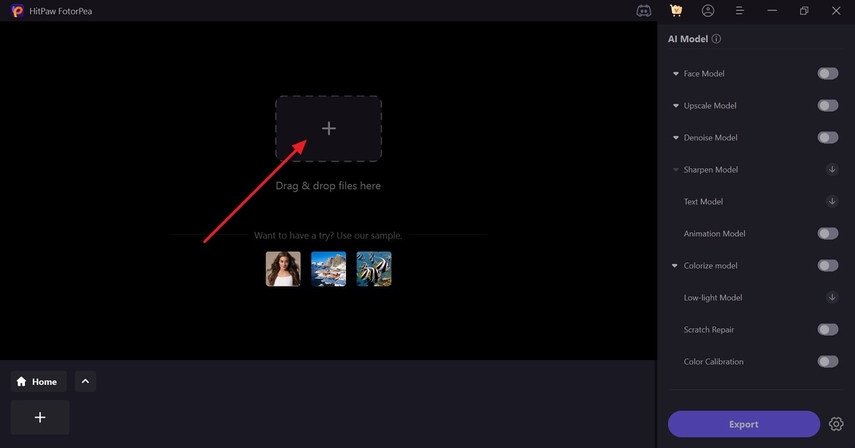Download the Sharpen Model
Screen dimensions: 855x448
(832, 169)
